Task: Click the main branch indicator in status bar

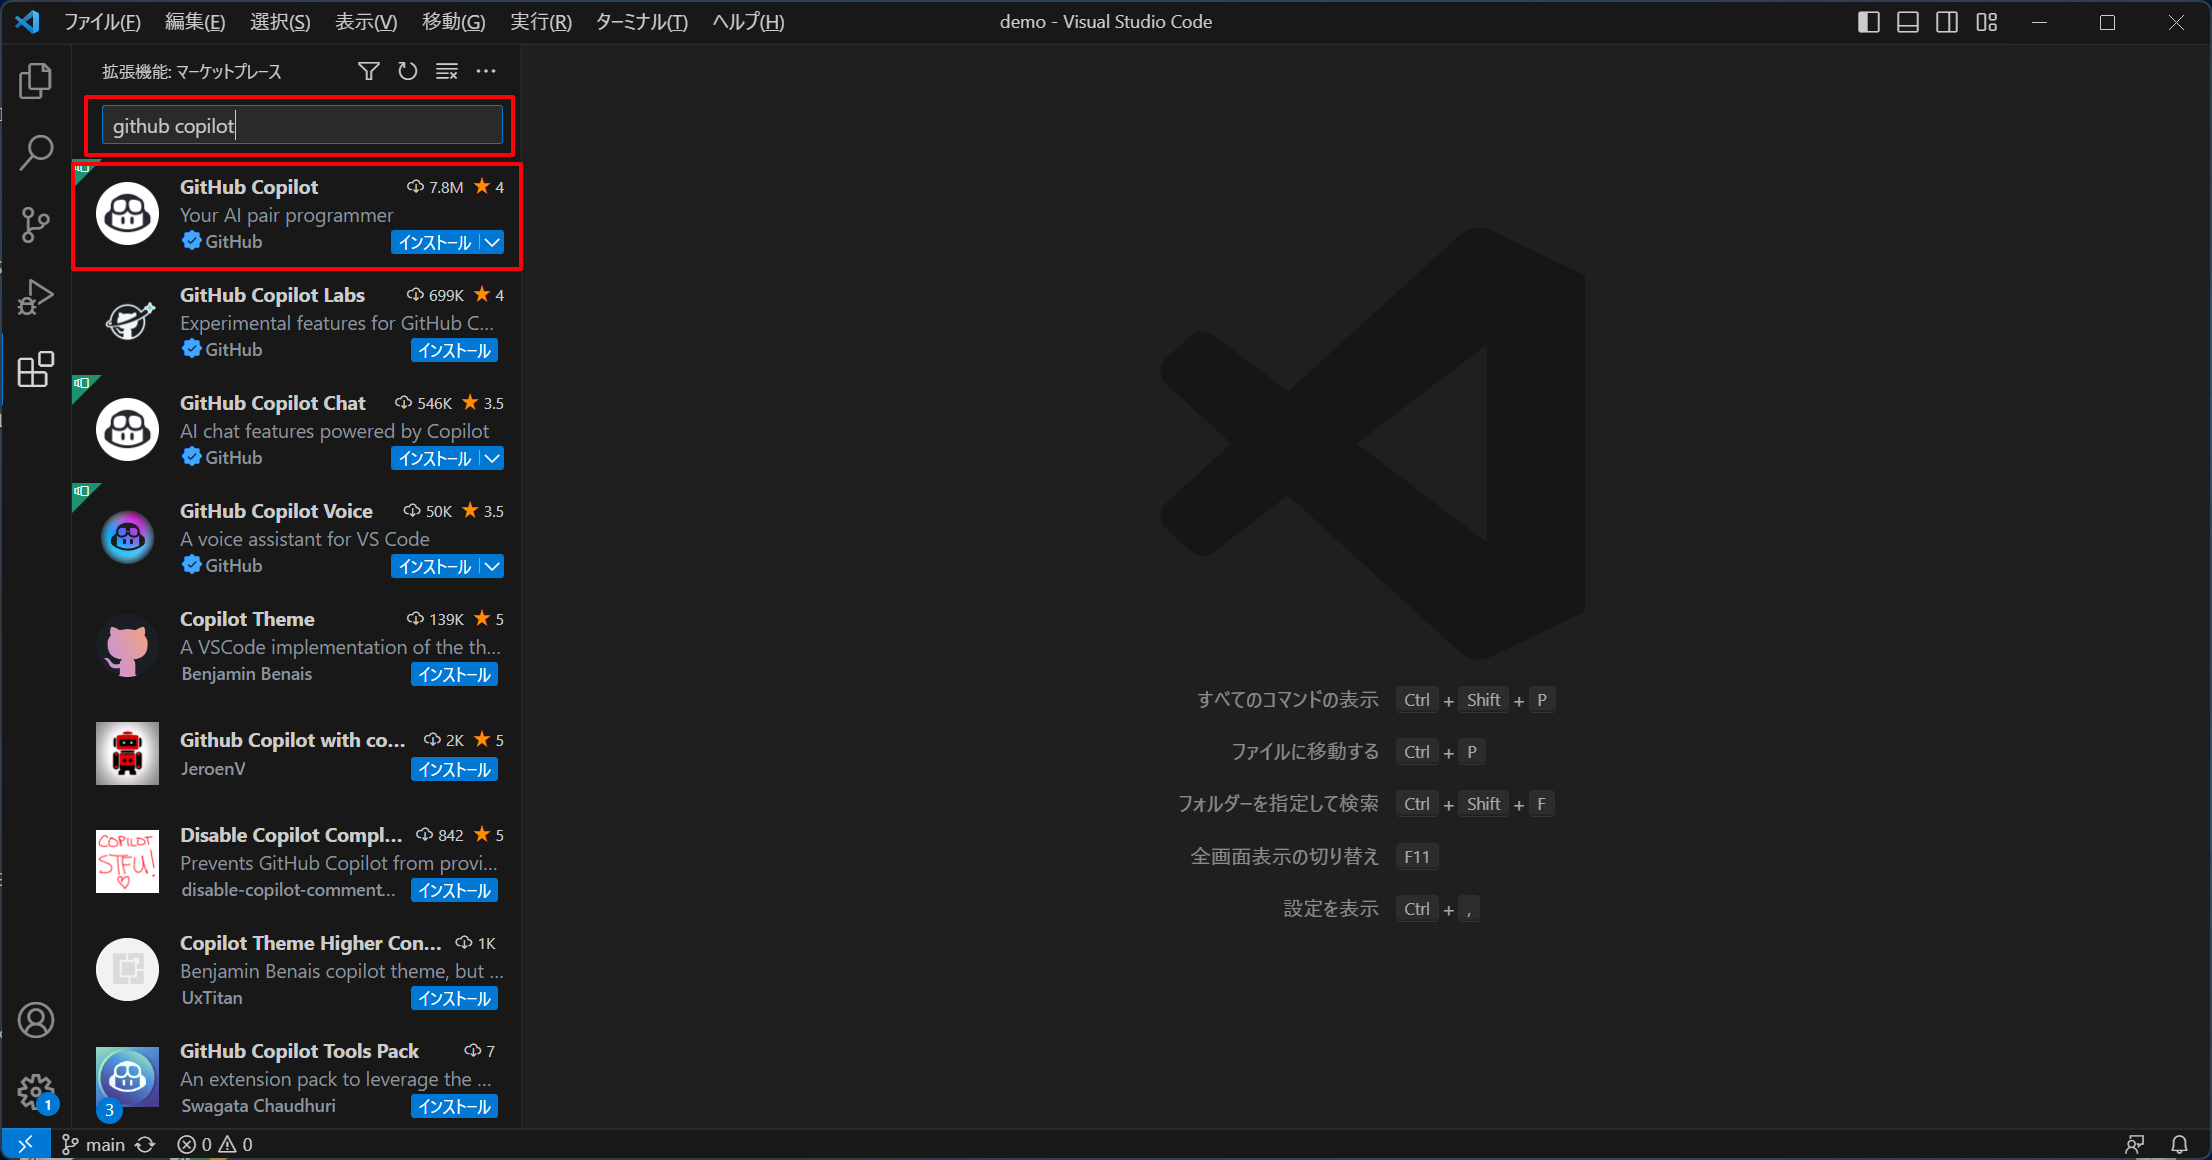Action: click(94, 1144)
